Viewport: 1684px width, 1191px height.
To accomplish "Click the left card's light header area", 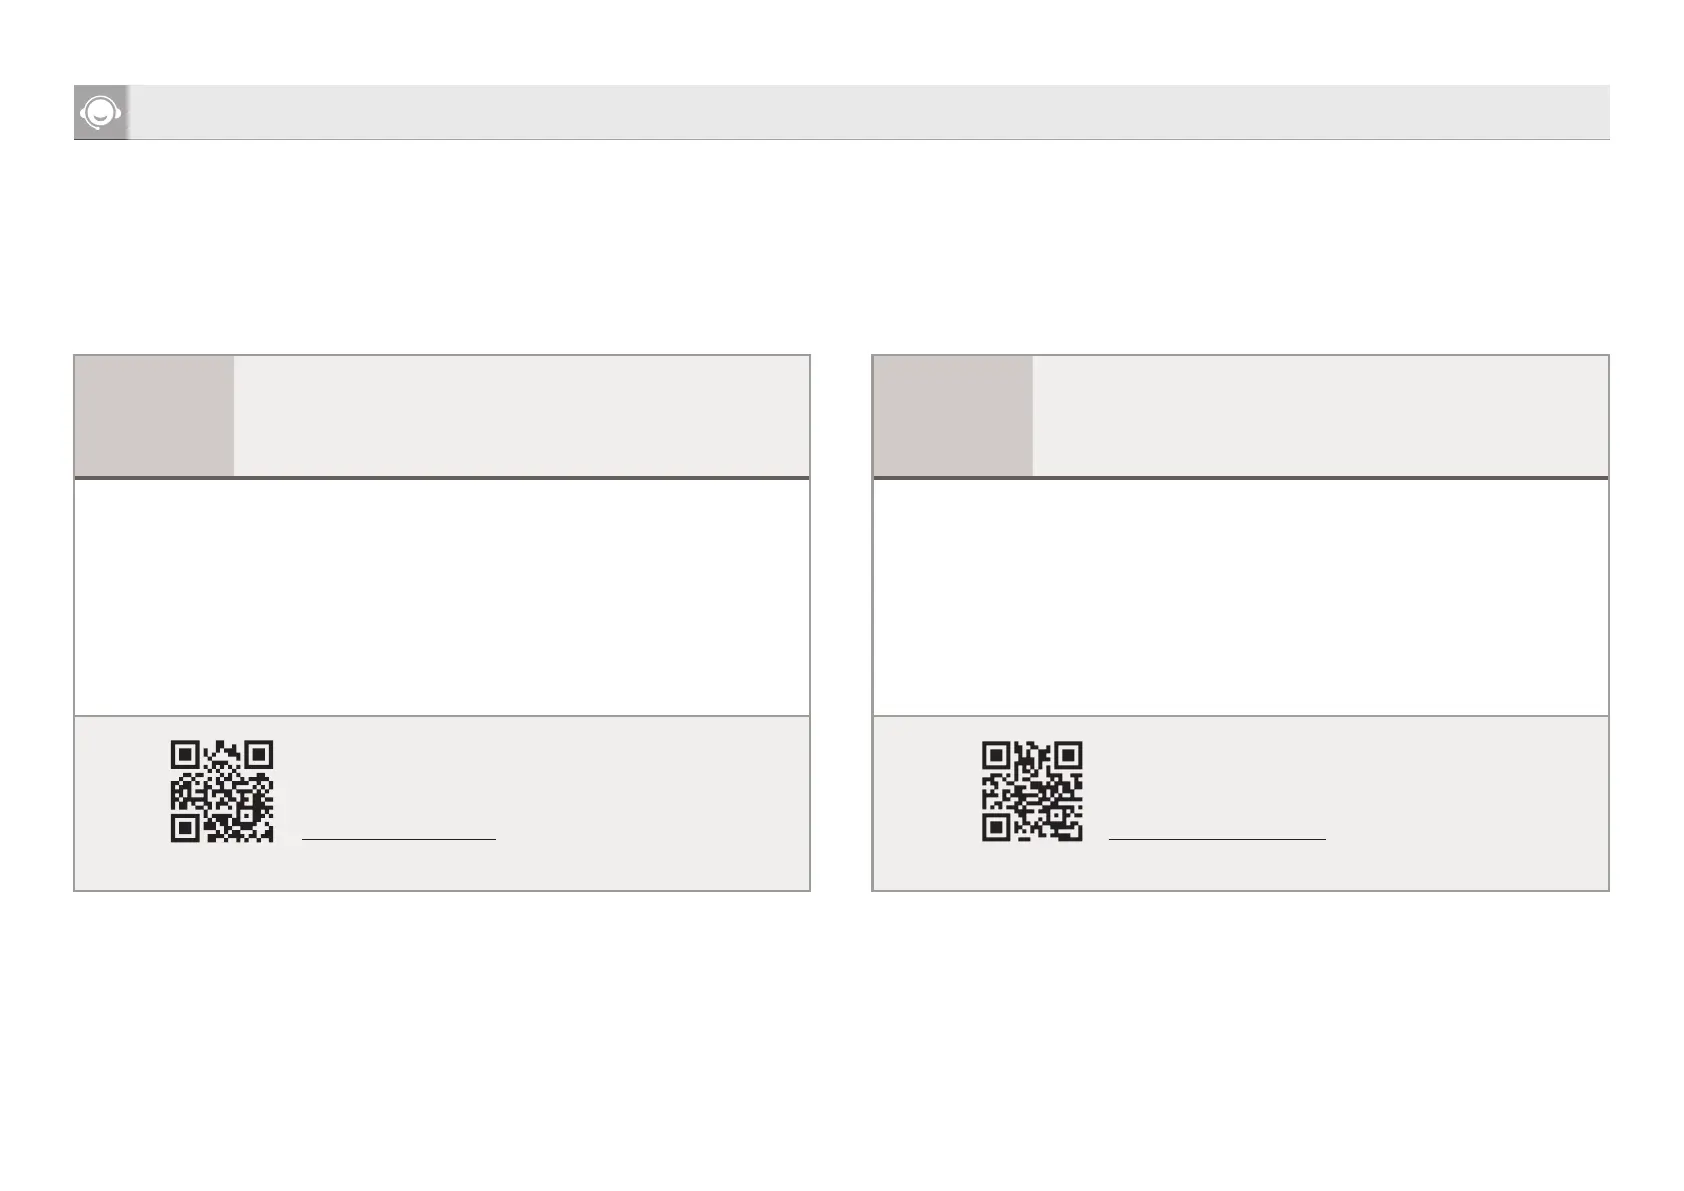I will tap(520, 416).
